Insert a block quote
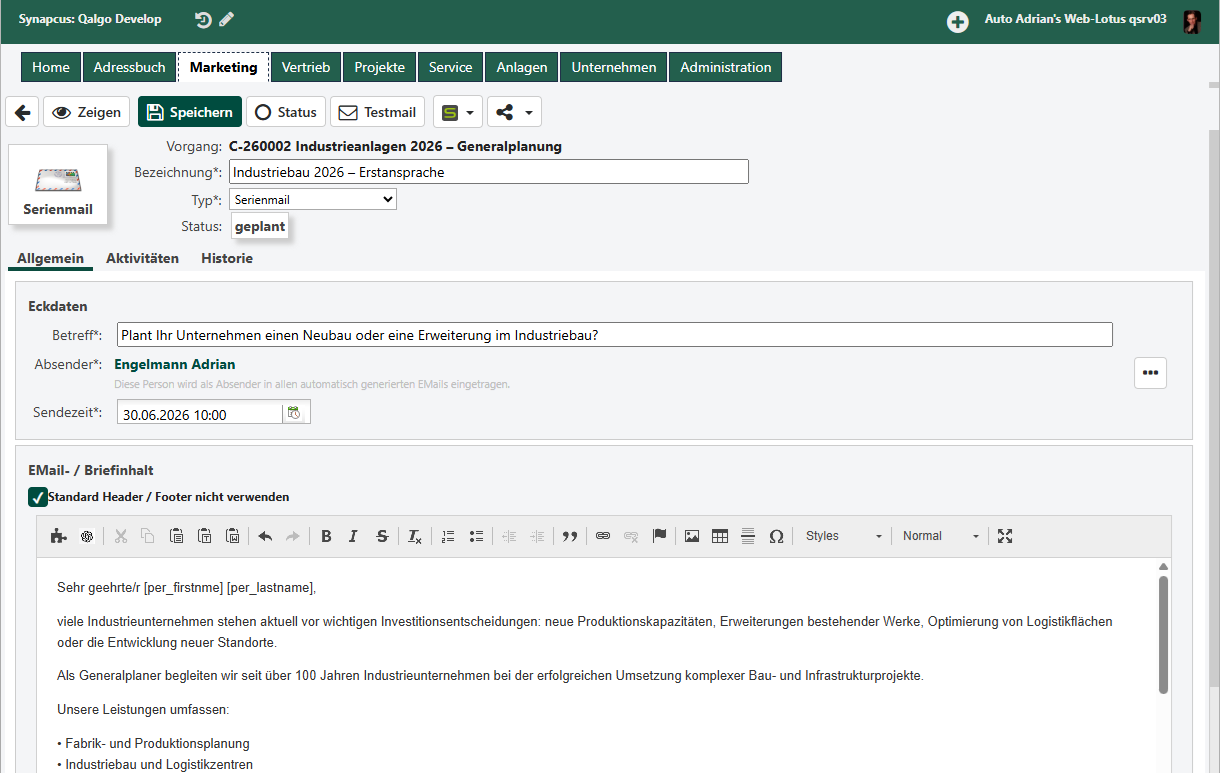This screenshot has height=773, width=1220. click(570, 536)
